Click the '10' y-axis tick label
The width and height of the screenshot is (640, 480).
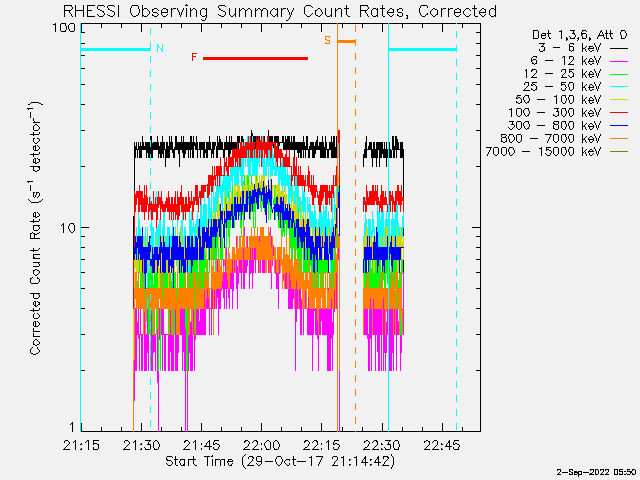(68, 228)
